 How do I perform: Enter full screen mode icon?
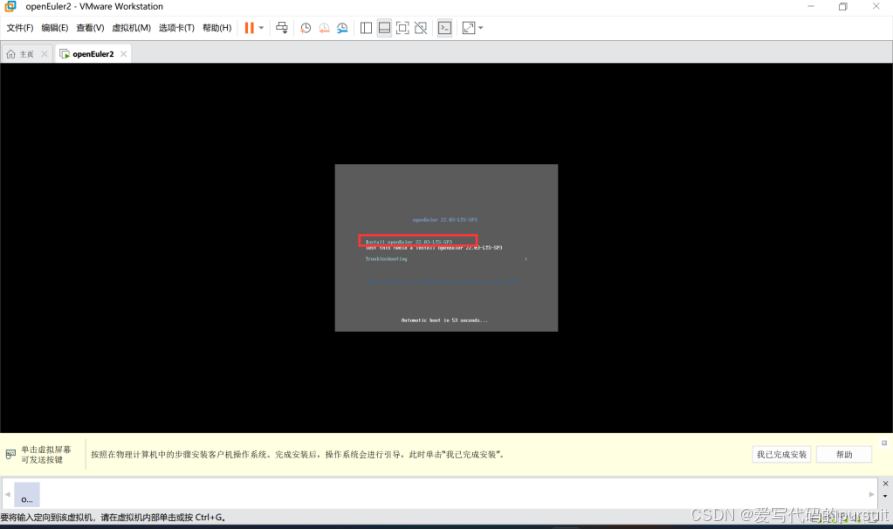coord(403,28)
